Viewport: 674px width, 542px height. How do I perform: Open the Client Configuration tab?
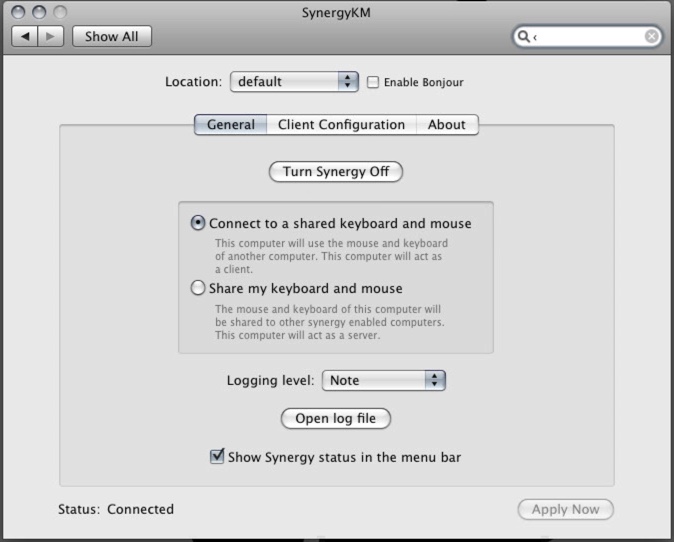[341, 125]
